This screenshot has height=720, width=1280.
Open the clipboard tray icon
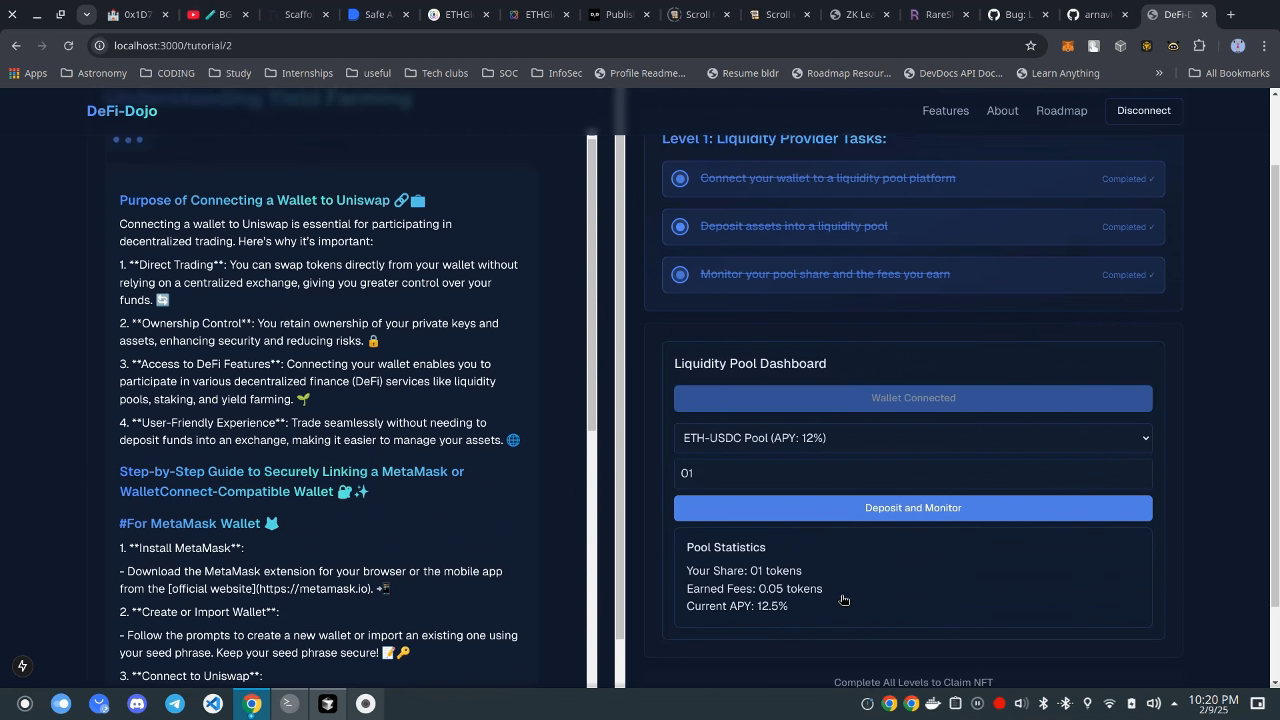pos(955,704)
